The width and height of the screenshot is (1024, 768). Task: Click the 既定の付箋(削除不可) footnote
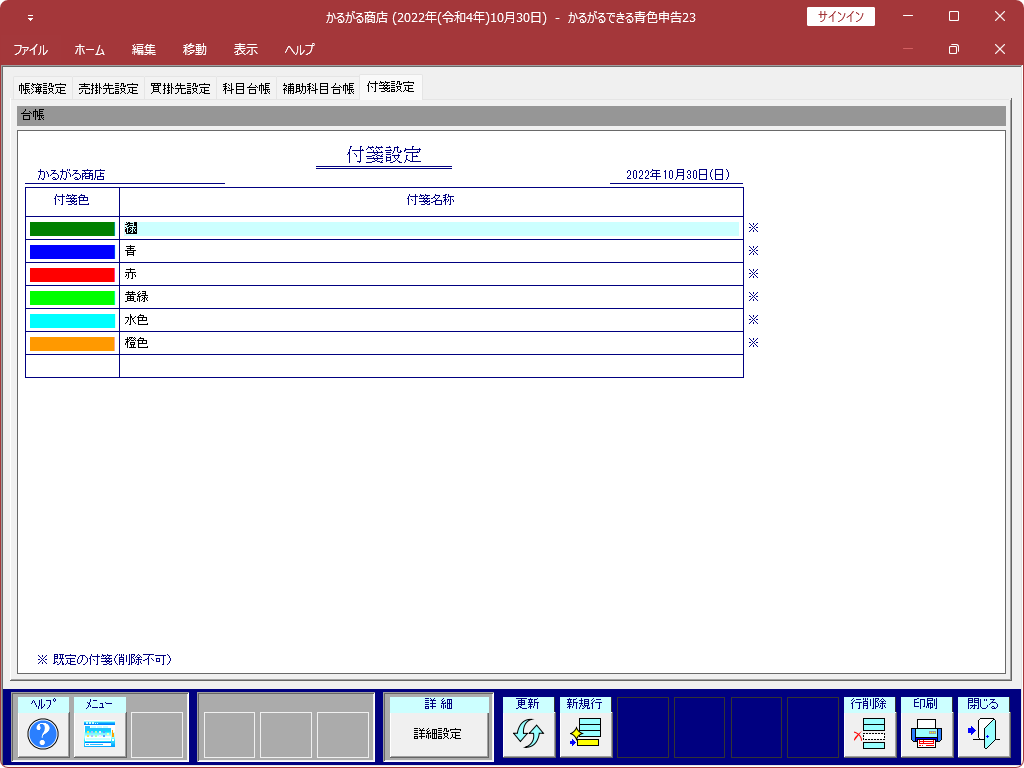coord(104,660)
